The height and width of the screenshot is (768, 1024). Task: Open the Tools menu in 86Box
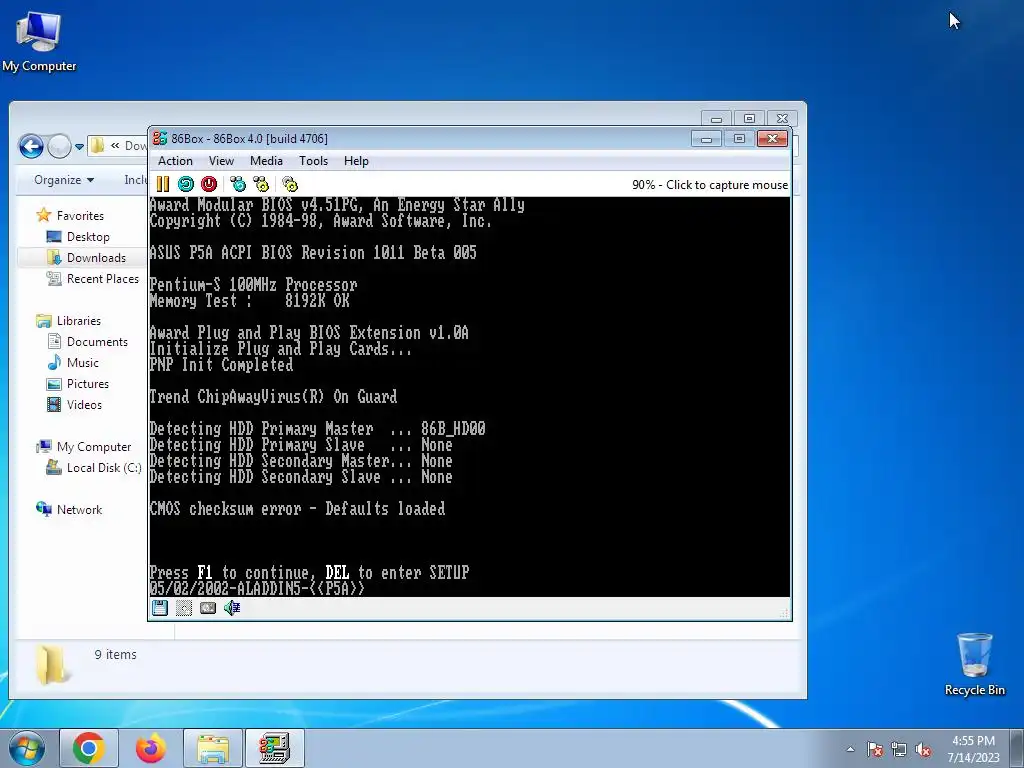pos(313,161)
